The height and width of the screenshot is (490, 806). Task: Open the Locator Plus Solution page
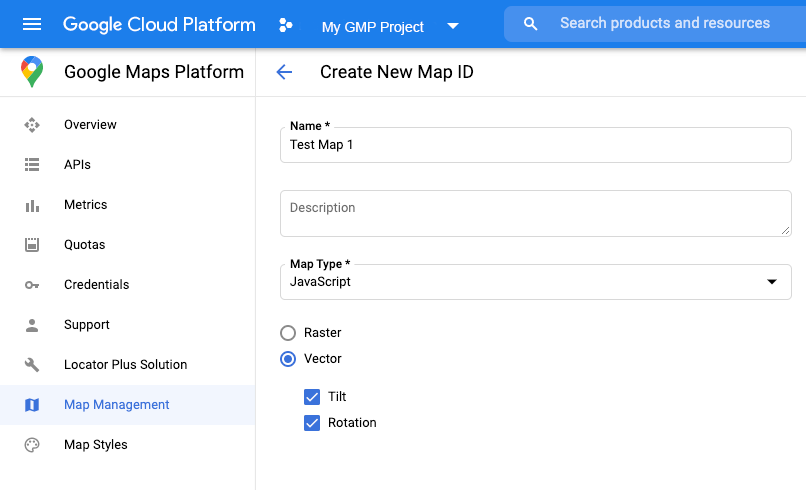pyautogui.click(x=125, y=365)
